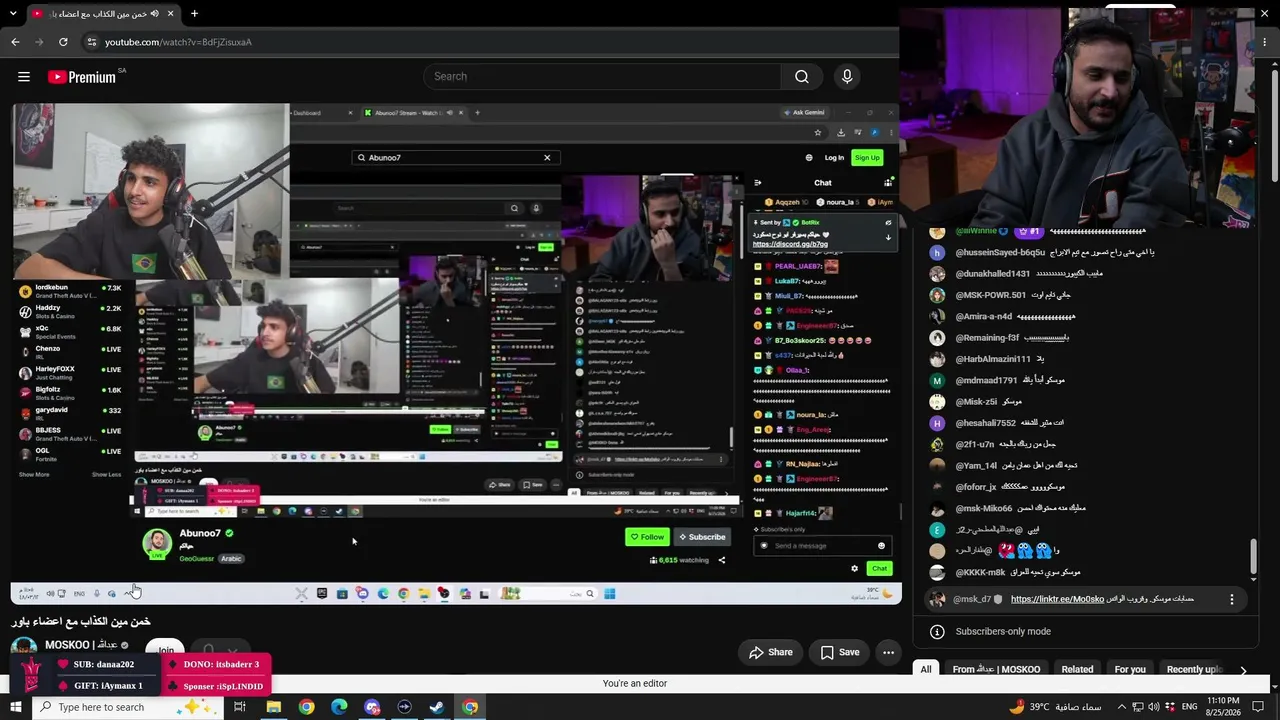The height and width of the screenshot is (720, 1280).
Task: Clear the Abunoo7 search box on Kick
Action: click(547, 158)
